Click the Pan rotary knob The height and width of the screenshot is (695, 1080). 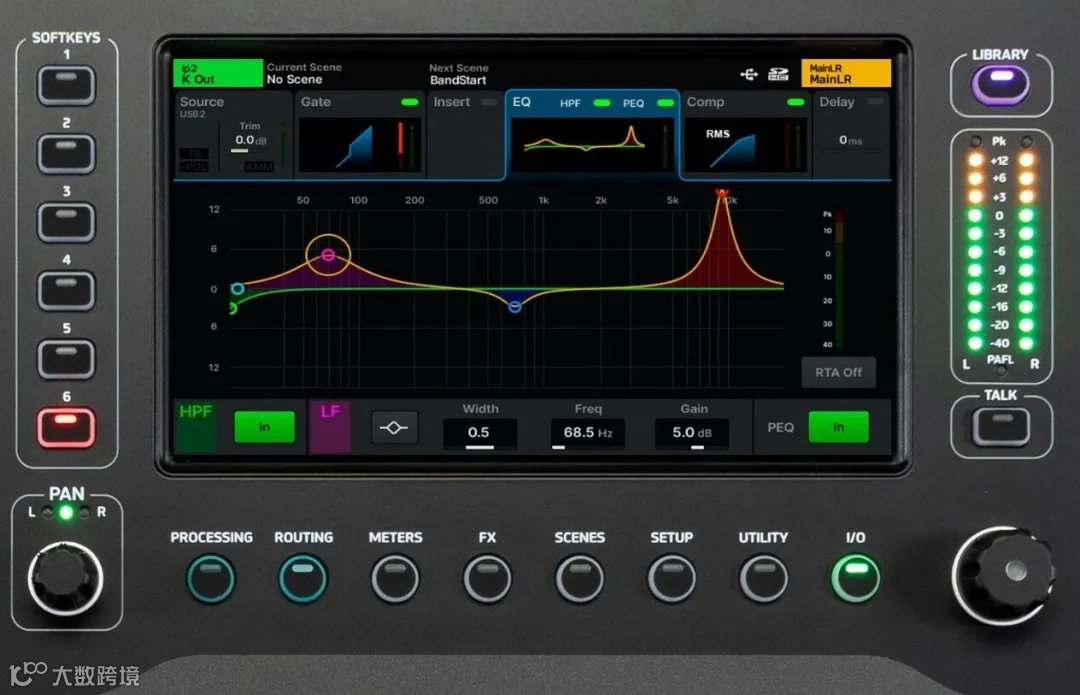click(x=65, y=579)
